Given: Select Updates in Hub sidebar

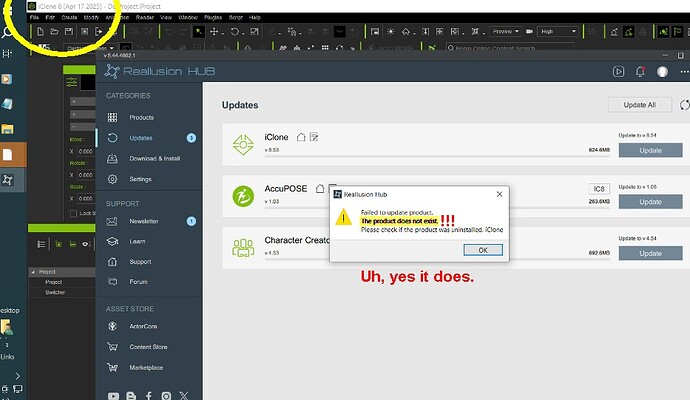Looking at the screenshot, I should (141, 138).
